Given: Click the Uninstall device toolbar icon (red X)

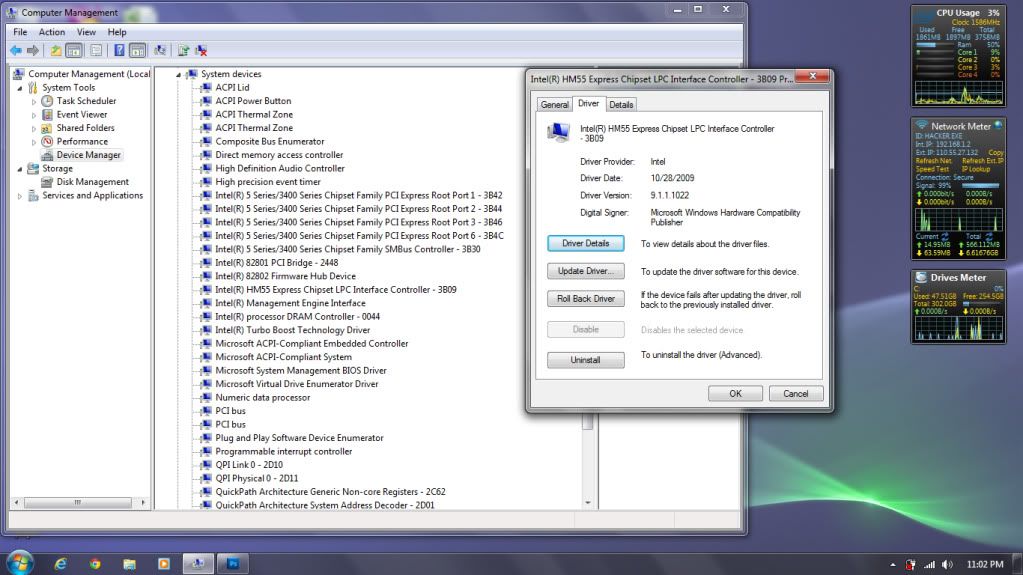Looking at the screenshot, I should click(x=201, y=50).
